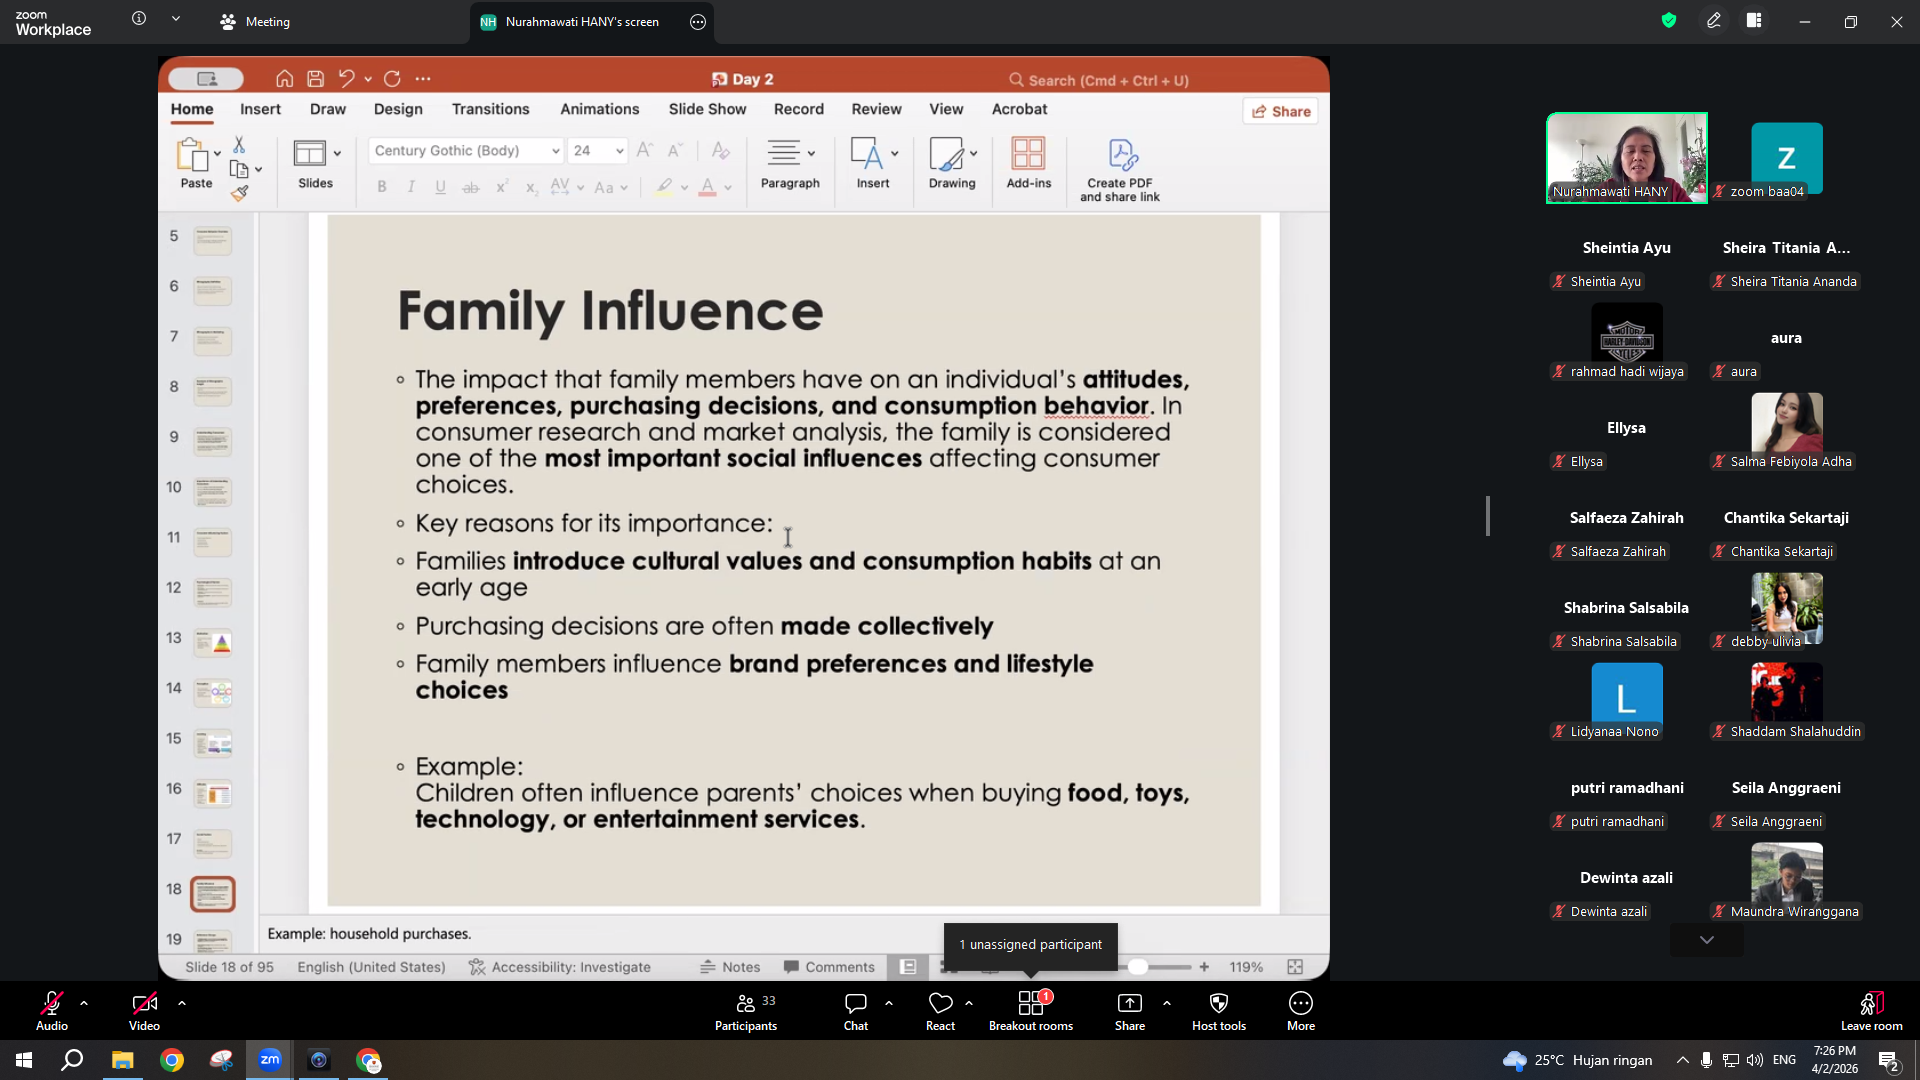Start camera with the Video button
This screenshot has width=1920, height=1080.
point(144,1010)
